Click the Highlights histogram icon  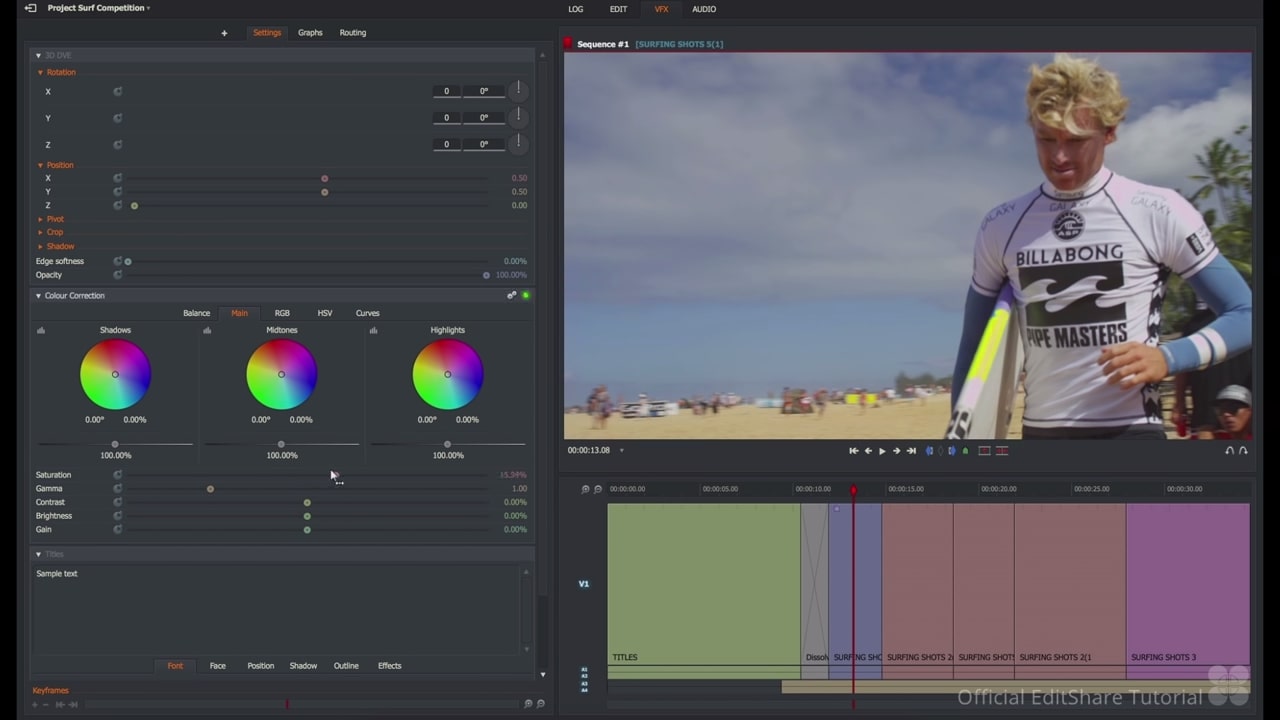[373, 330]
